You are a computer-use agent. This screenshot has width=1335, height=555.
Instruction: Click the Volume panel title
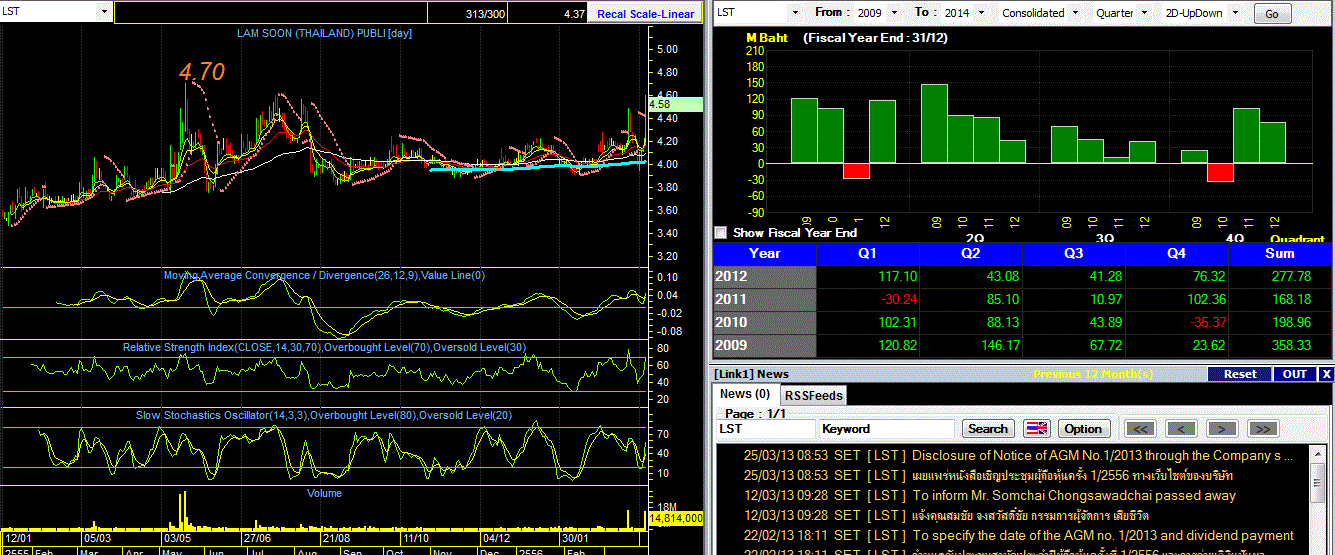[x=324, y=493]
